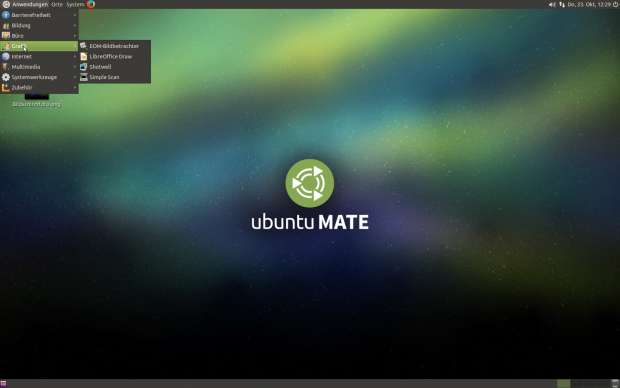Viewport: 620px width, 388px height.
Task: Click the Bildung category icon
Action: tap(6, 25)
